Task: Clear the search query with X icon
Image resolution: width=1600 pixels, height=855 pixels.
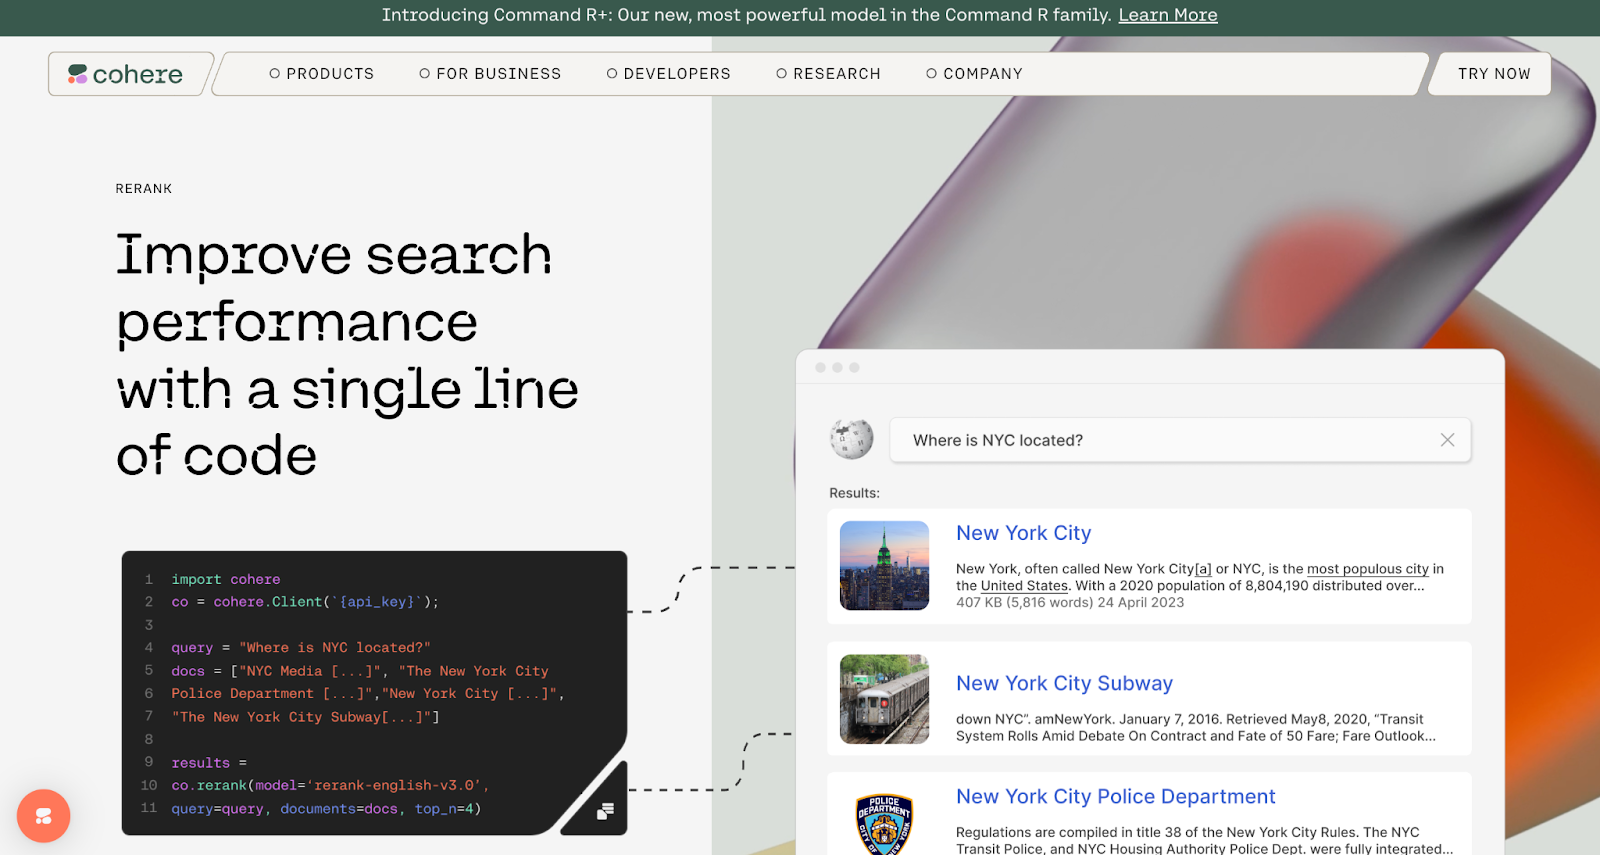Action: [1447, 440]
